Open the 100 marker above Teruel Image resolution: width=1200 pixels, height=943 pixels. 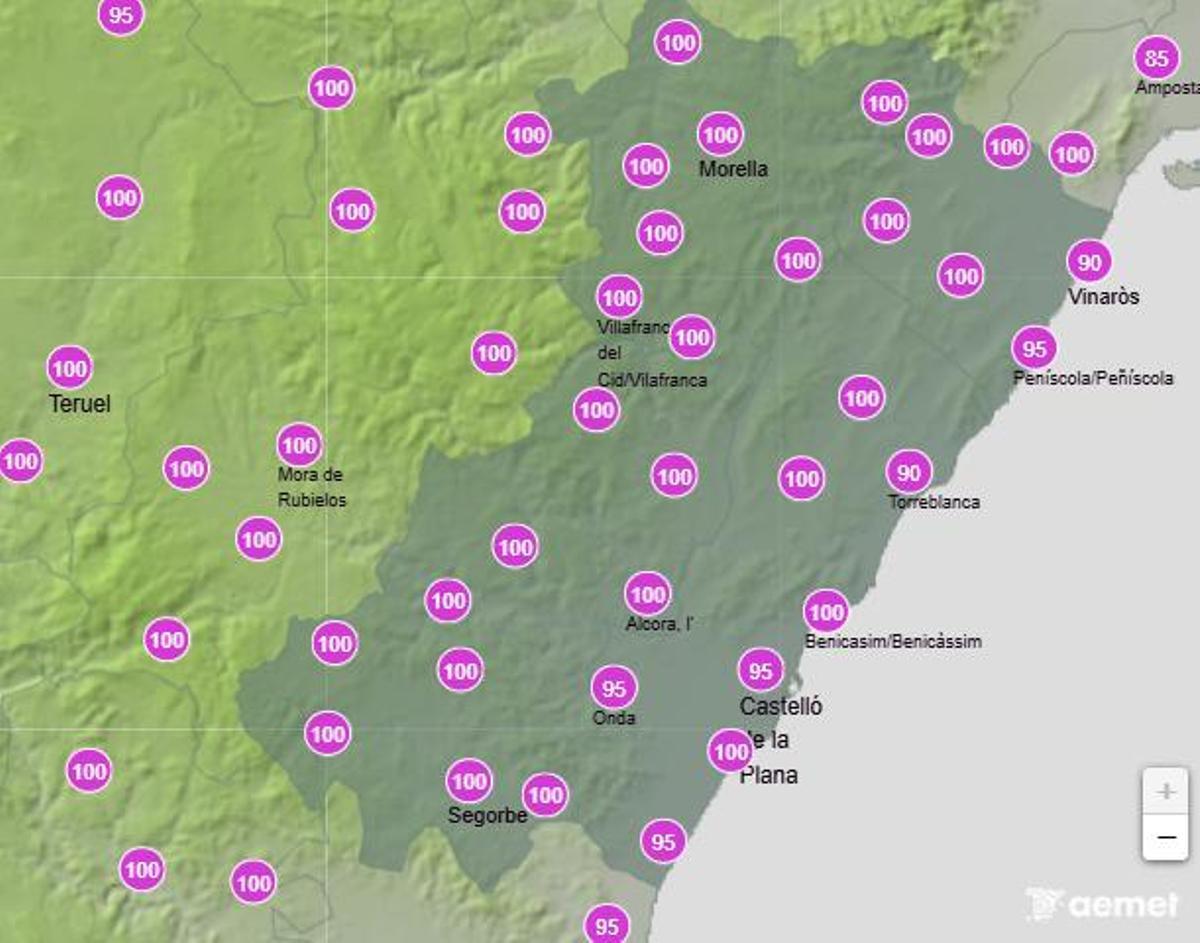coord(69,368)
